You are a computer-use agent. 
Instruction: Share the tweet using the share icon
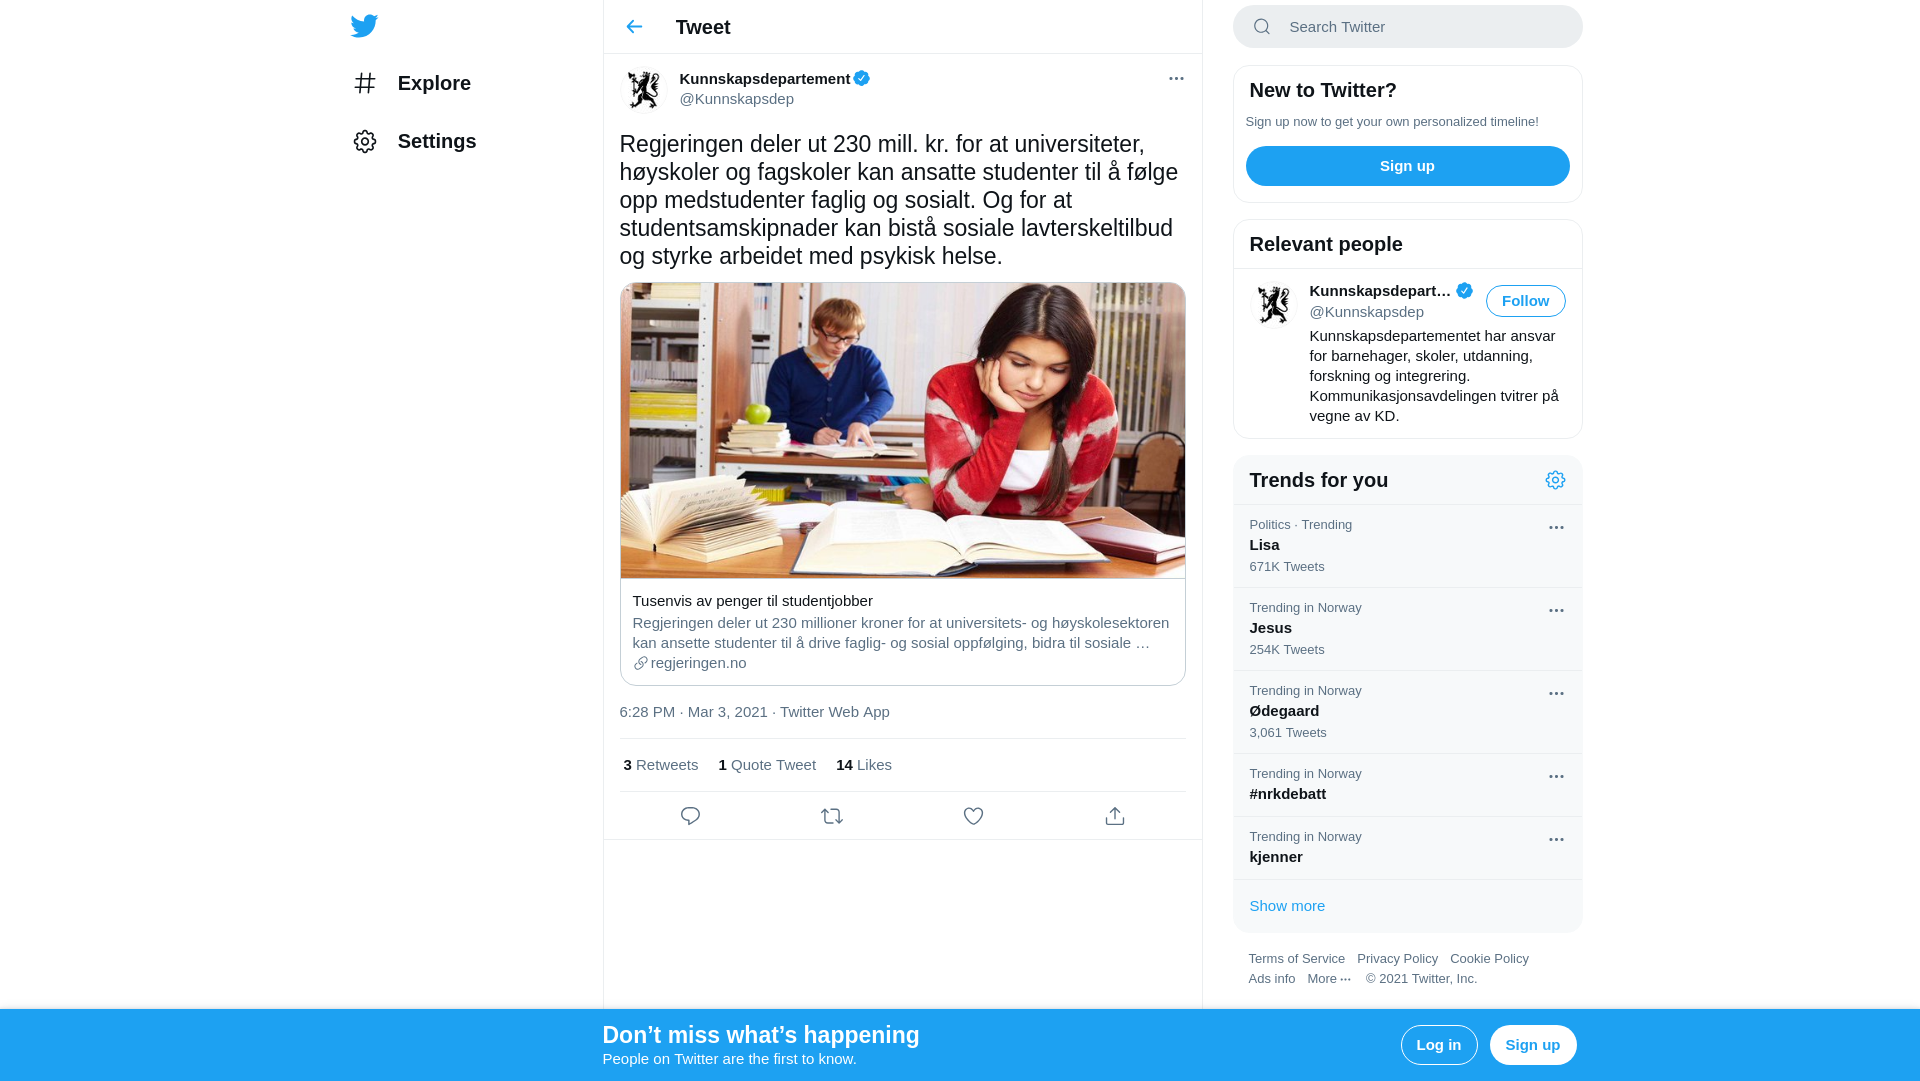(x=1115, y=816)
